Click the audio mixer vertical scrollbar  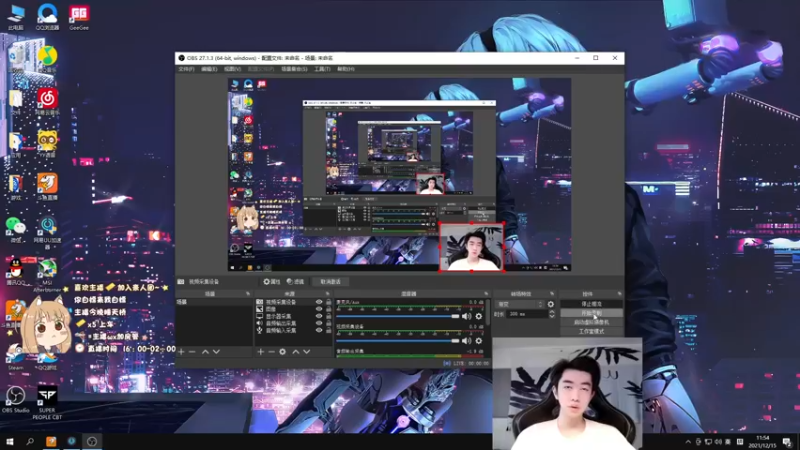(x=489, y=312)
